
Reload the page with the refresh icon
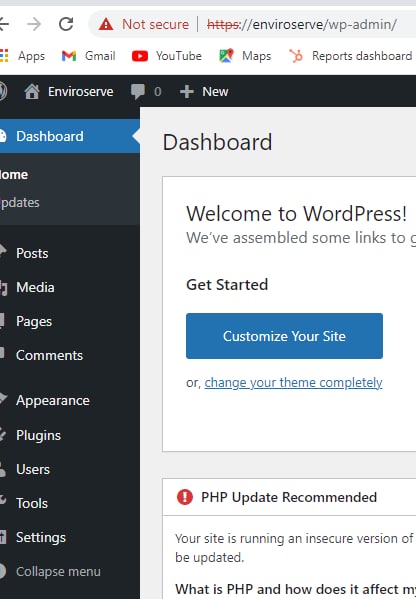66,24
